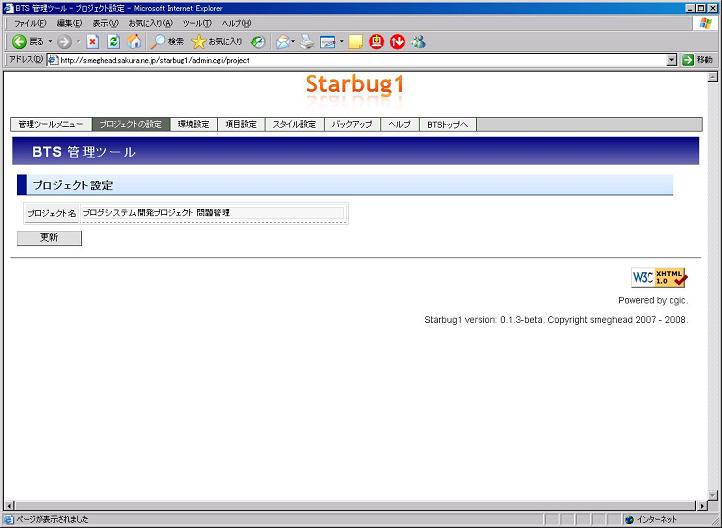Viewport: 722px width, 528px height.
Task: Switch to the 環境設定 tab
Action: pyautogui.click(x=193, y=125)
